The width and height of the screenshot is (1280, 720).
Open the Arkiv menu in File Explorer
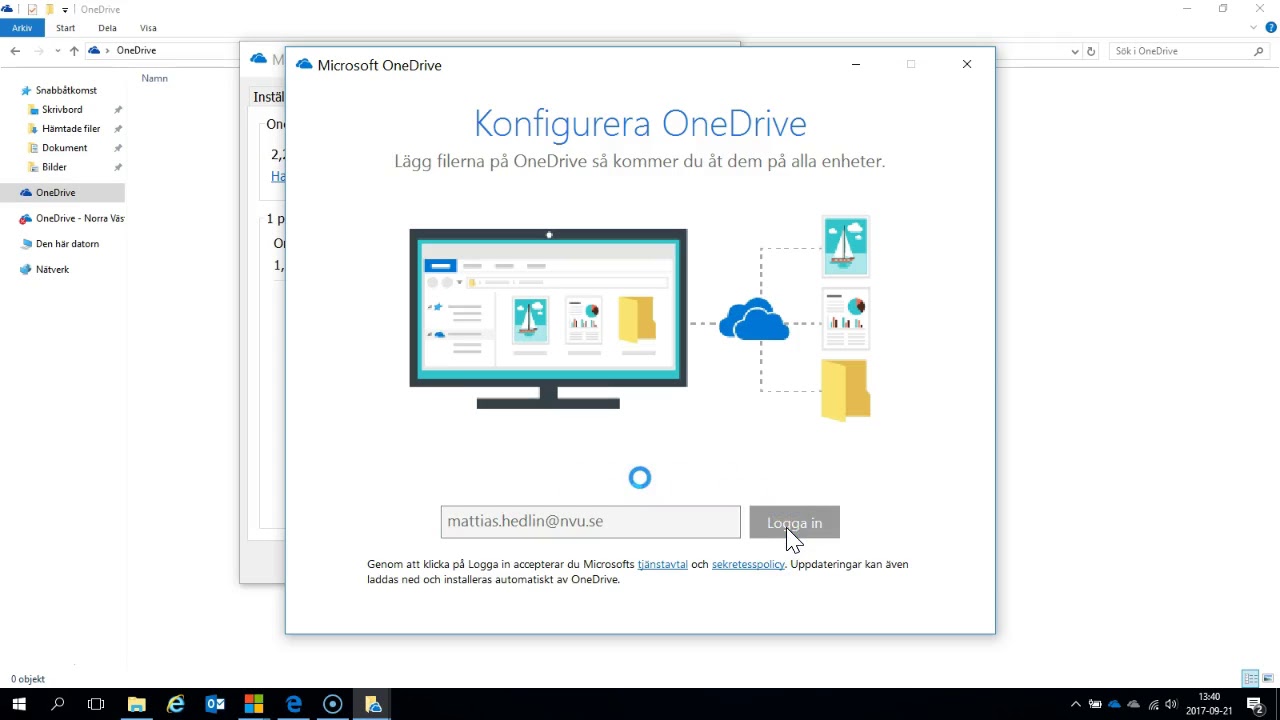click(x=22, y=28)
